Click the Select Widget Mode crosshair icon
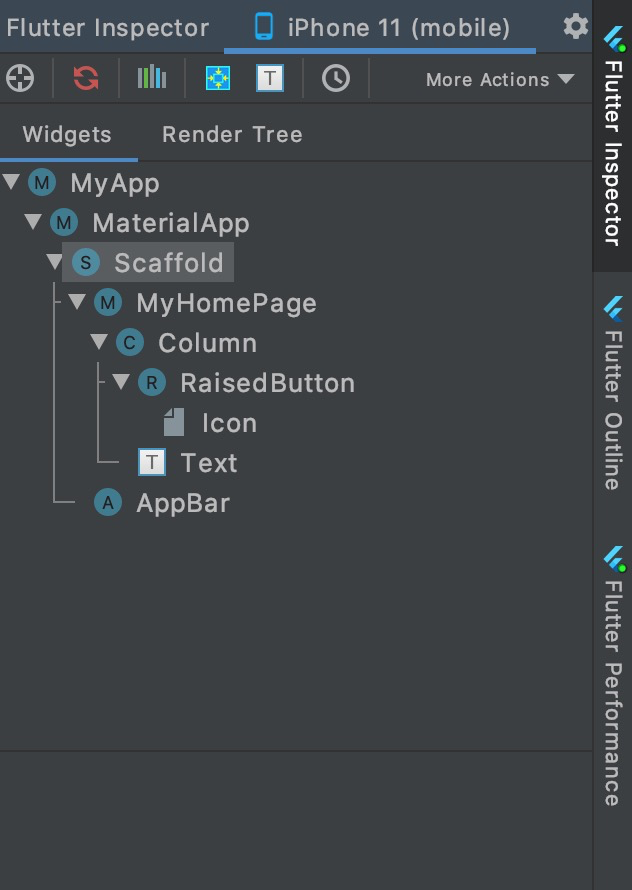 coord(18,78)
